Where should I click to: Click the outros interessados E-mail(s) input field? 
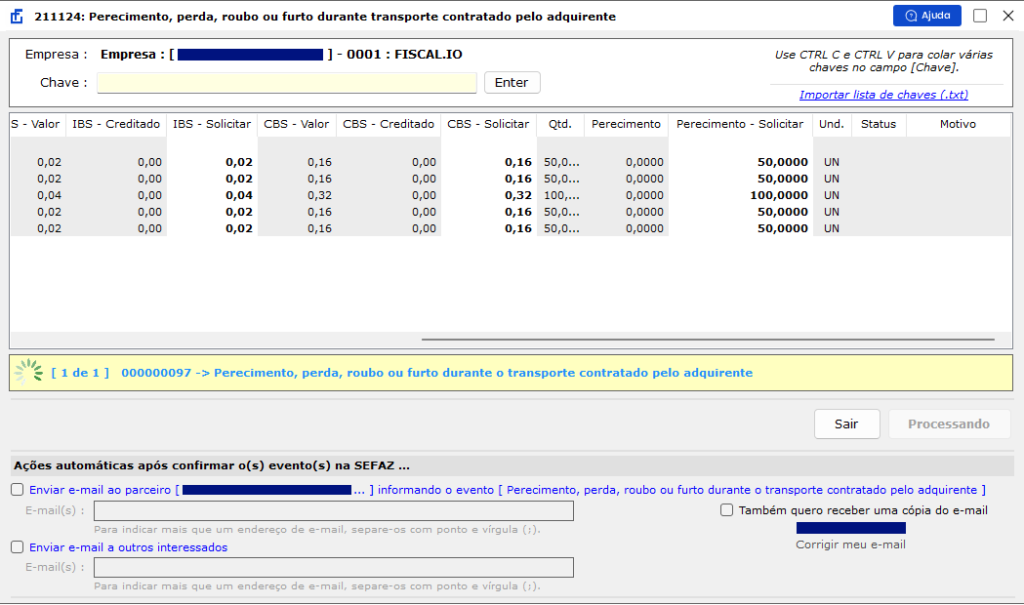coord(334,567)
